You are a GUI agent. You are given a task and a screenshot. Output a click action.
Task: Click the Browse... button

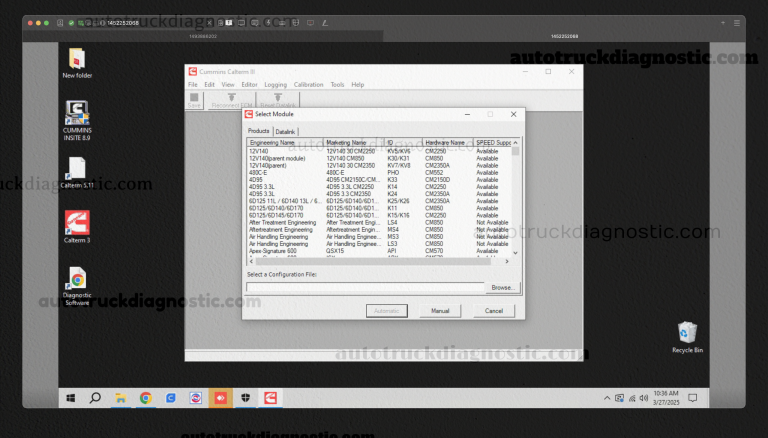pyautogui.click(x=503, y=288)
